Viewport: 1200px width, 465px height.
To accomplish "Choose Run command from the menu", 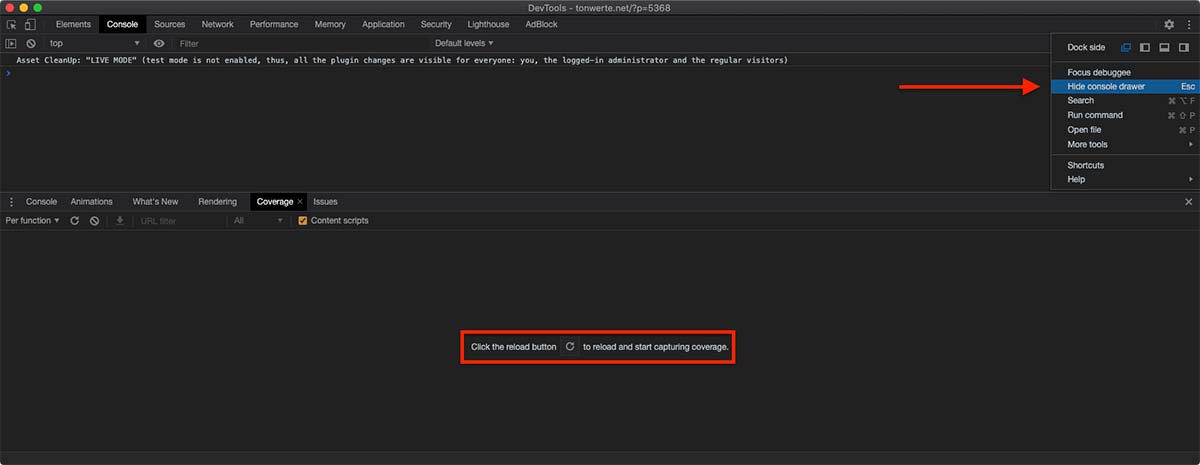I will pyautogui.click(x=1125, y=115).
